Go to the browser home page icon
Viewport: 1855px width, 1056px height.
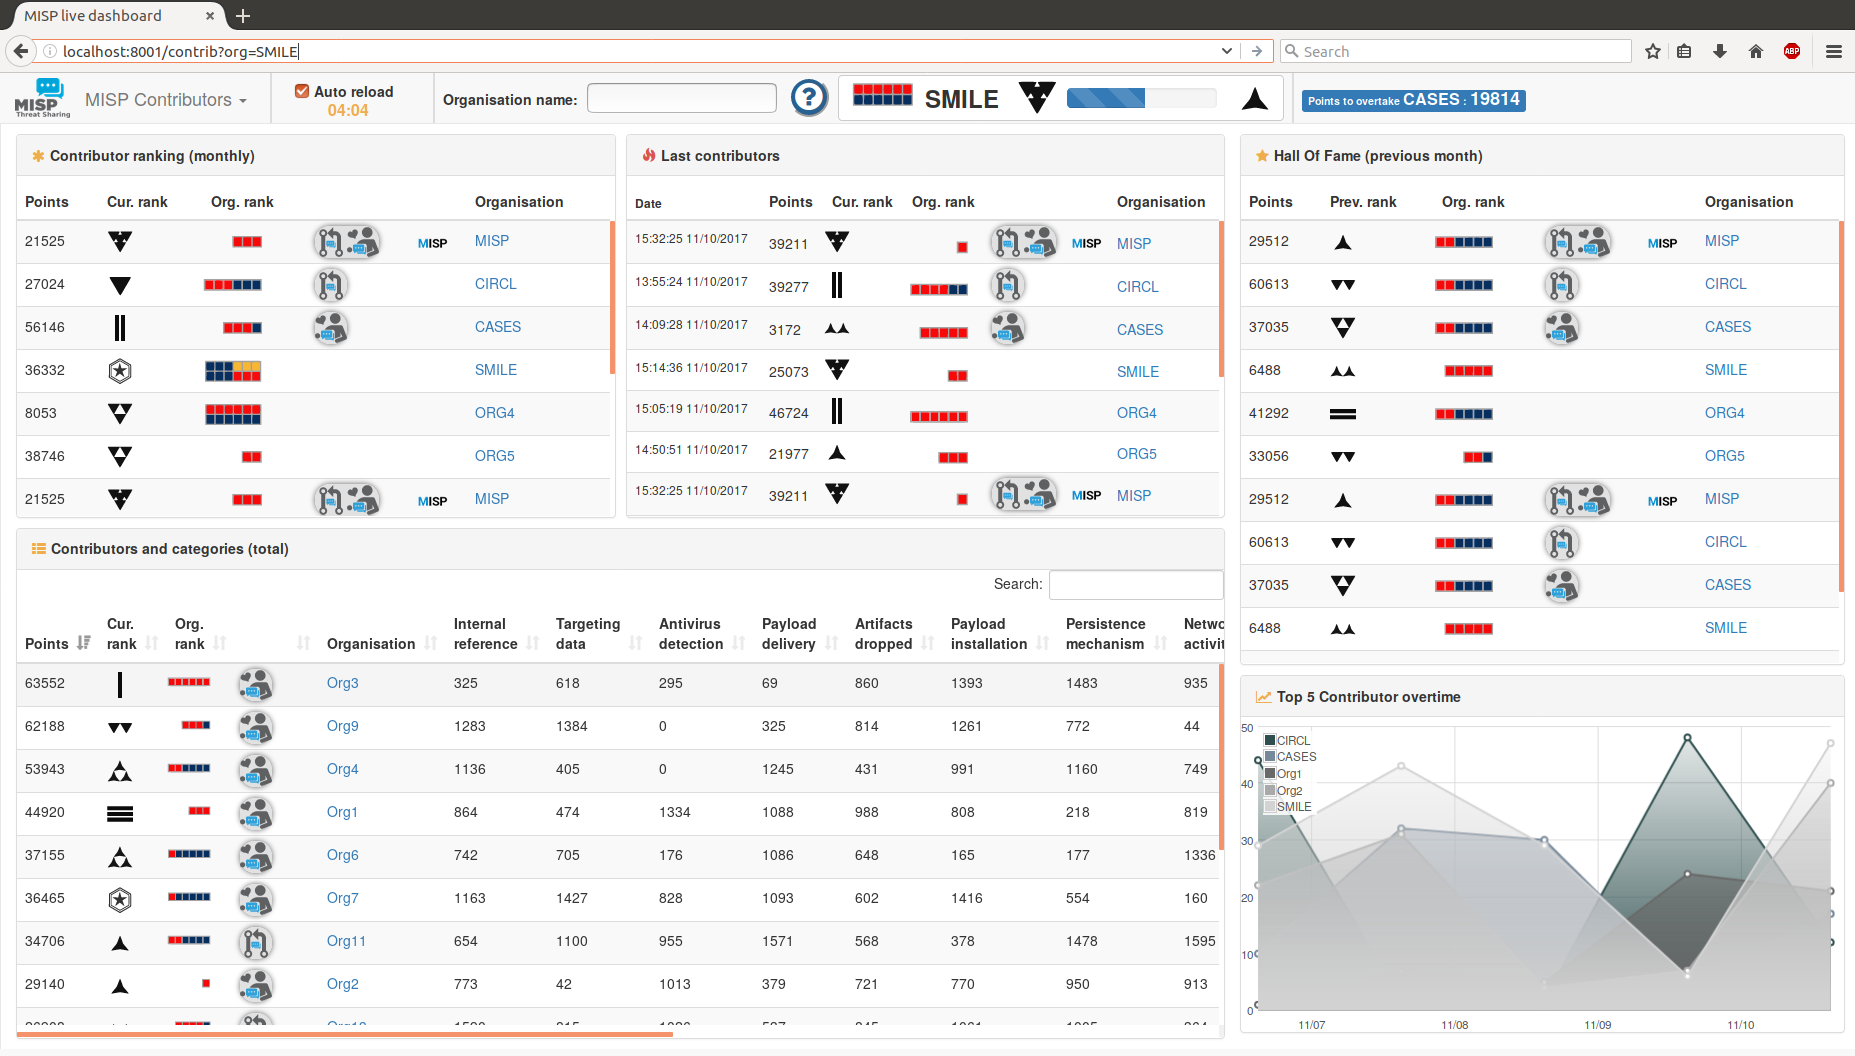(x=1755, y=51)
